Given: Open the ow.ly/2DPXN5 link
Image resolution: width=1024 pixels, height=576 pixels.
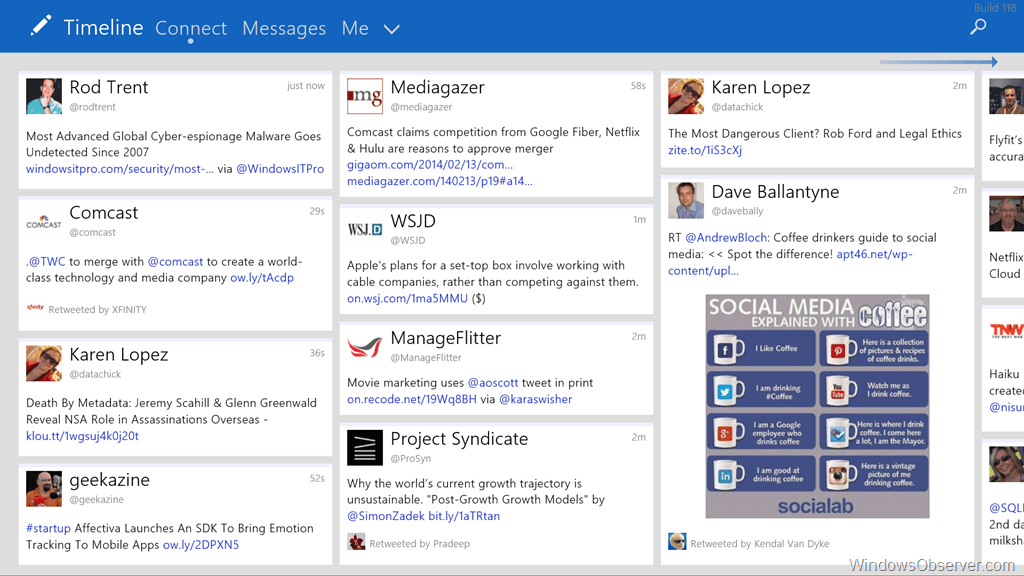Looking at the screenshot, I should pos(200,545).
